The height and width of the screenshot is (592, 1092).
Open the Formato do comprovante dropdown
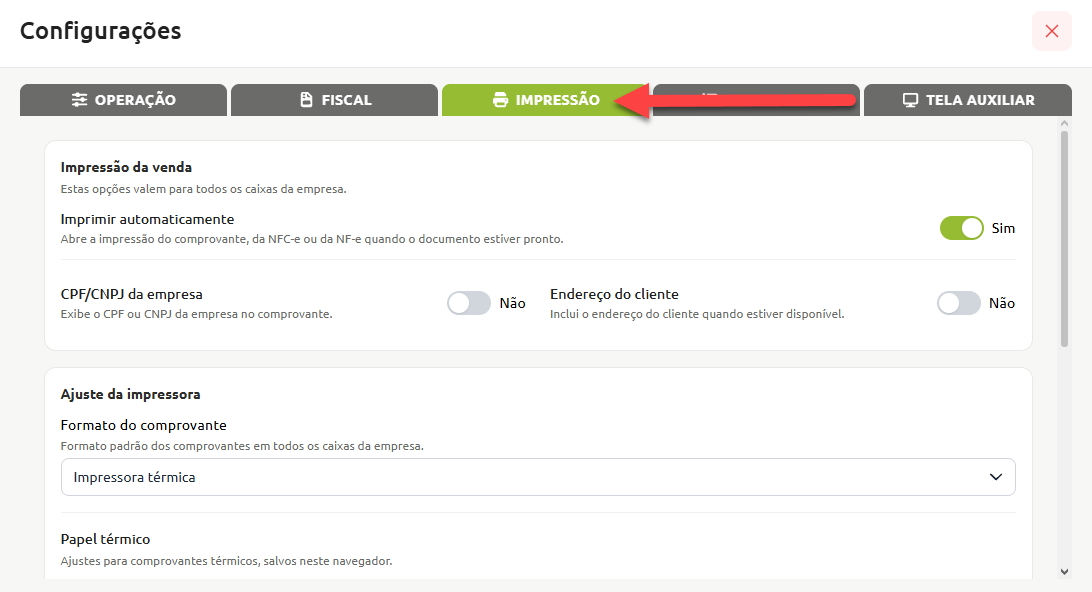538,477
